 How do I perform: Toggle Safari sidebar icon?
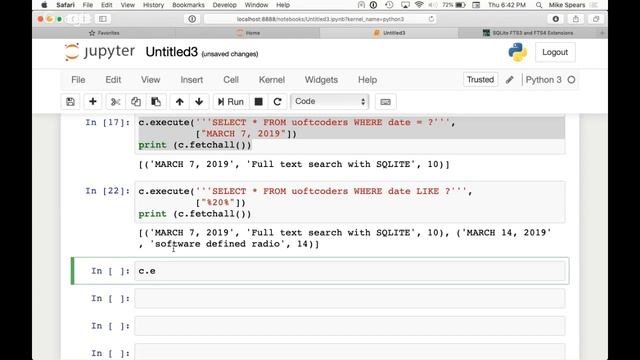point(103,19)
